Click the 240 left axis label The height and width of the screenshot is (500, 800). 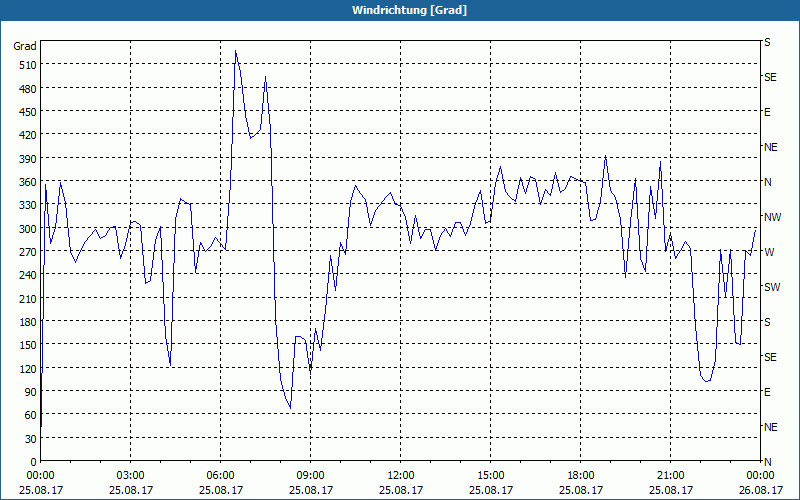tap(28, 275)
